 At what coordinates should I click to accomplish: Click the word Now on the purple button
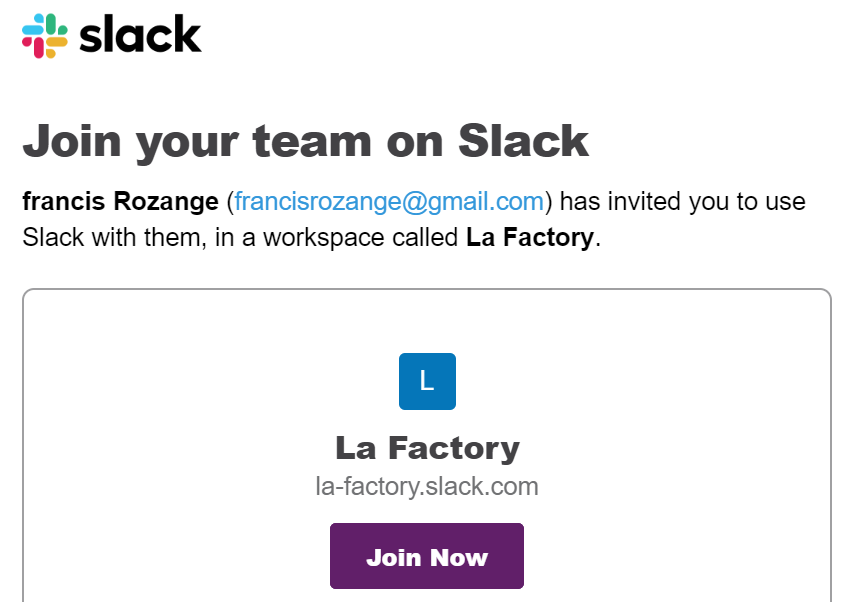[459, 557]
